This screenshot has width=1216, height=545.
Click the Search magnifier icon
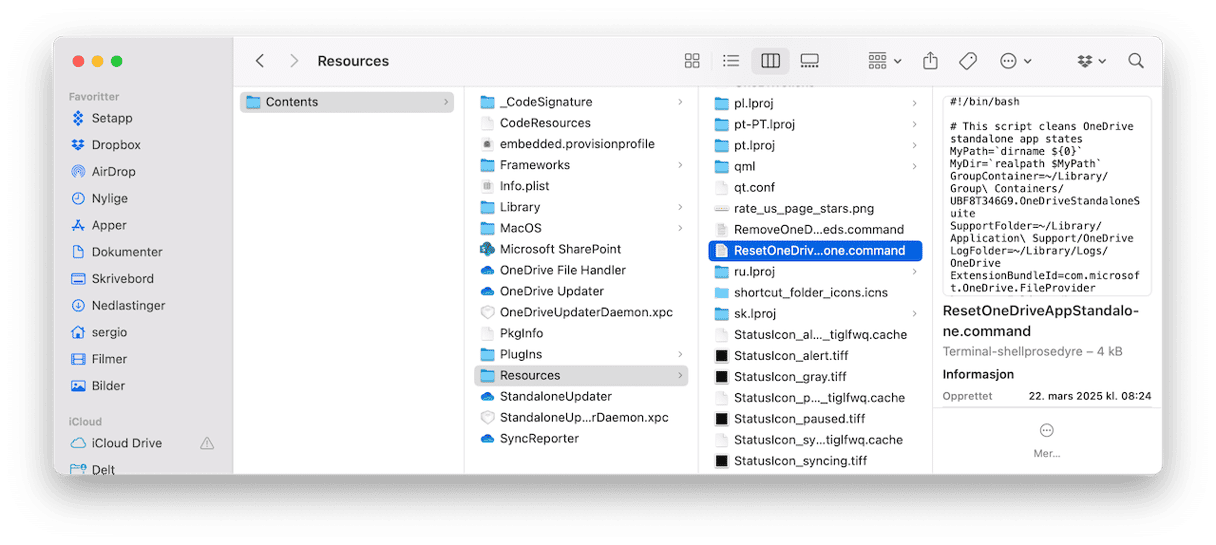point(1136,61)
